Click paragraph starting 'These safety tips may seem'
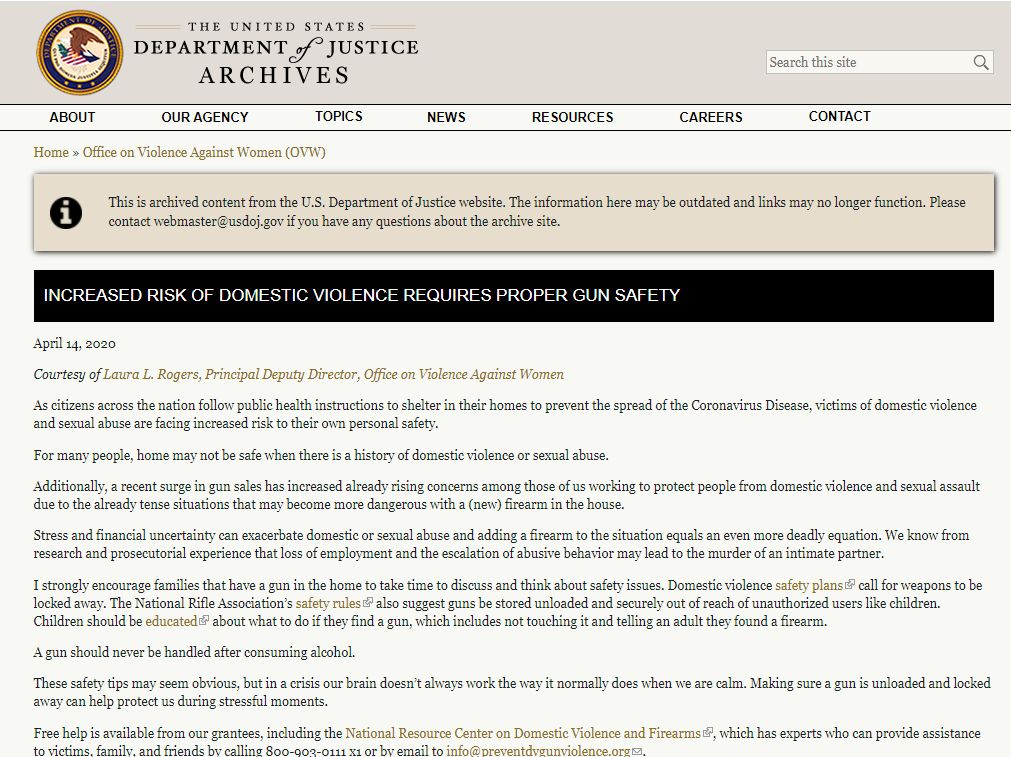This screenshot has height=757, width=1011. [512, 692]
